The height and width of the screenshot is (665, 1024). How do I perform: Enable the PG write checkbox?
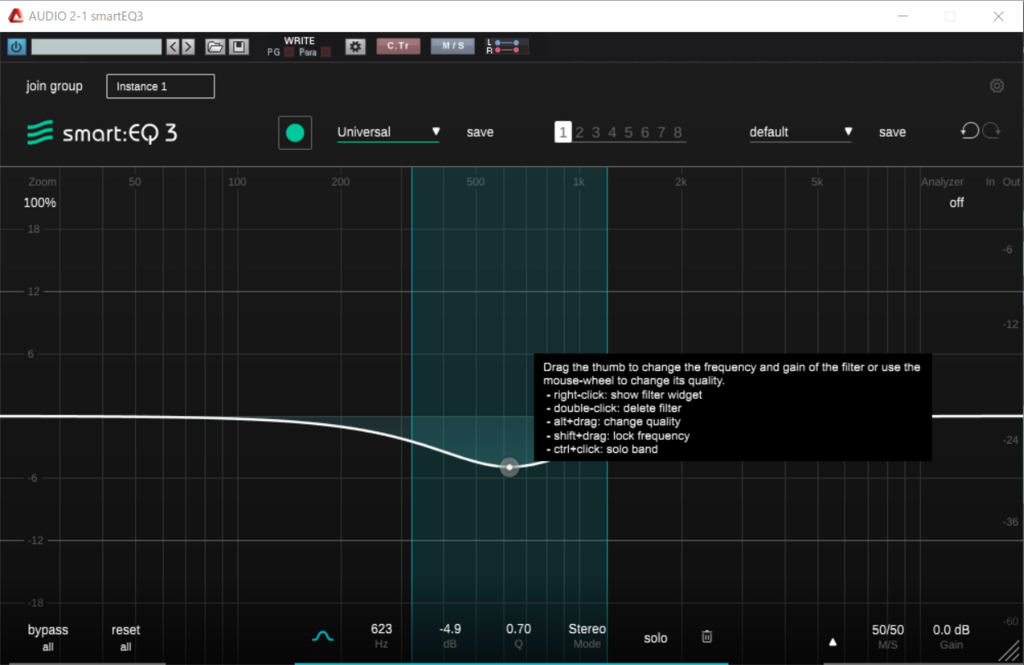tap(289, 52)
